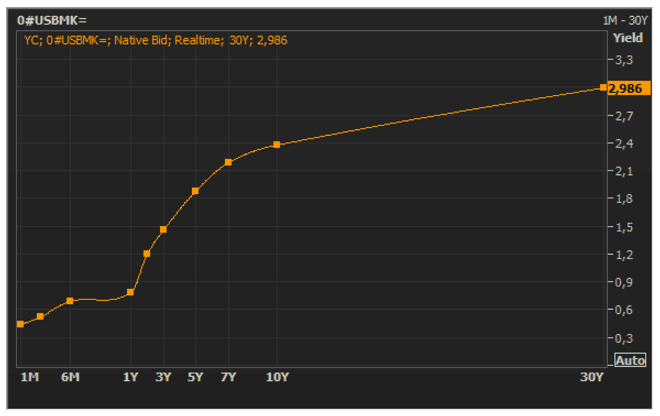Select the 10Y yield curve marker
This screenshot has width=660, height=416.
[x=277, y=145]
